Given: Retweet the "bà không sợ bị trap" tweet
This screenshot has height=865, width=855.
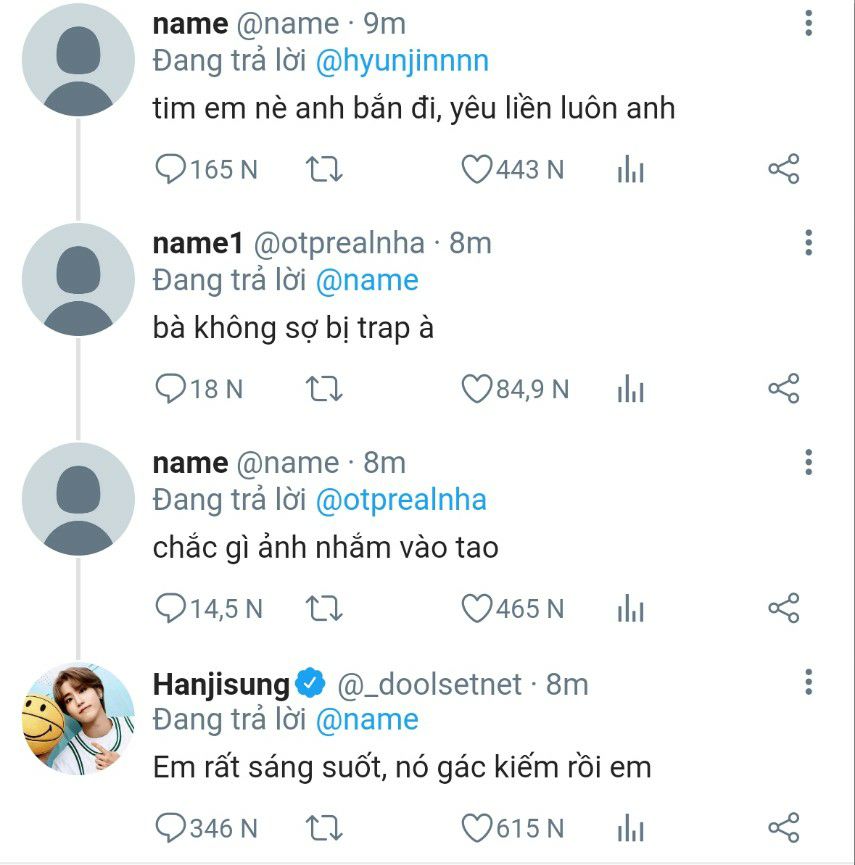Looking at the screenshot, I should click(x=323, y=389).
